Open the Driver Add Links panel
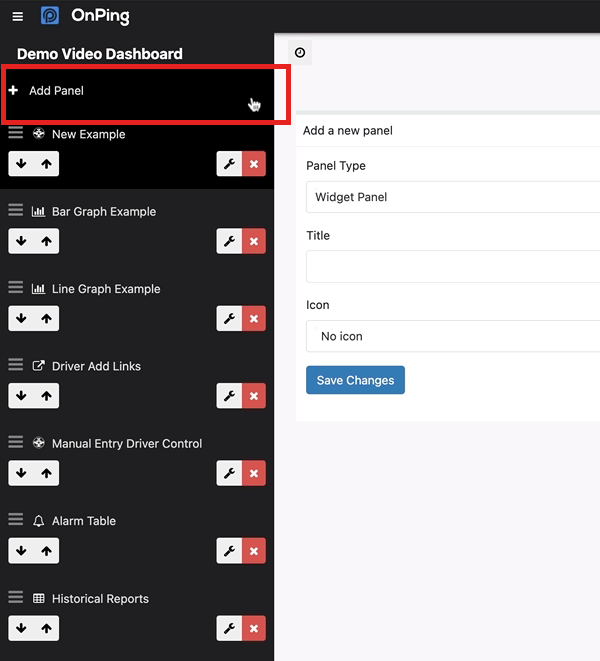 point(96,366)
